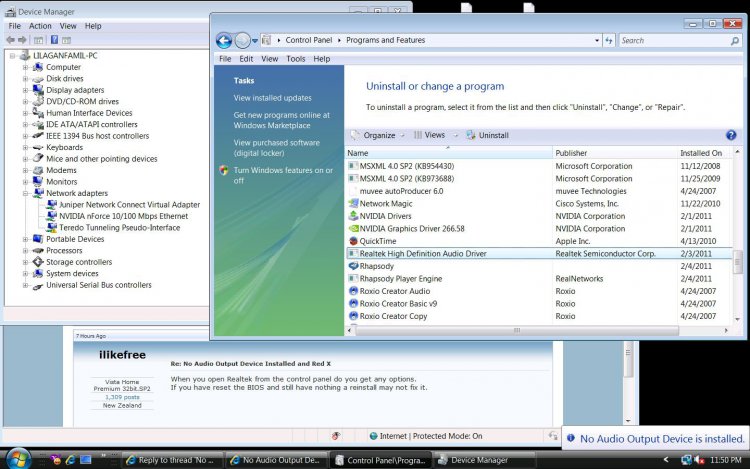Click the search magnifier icon
750x469 pixels.
[735, 41]
